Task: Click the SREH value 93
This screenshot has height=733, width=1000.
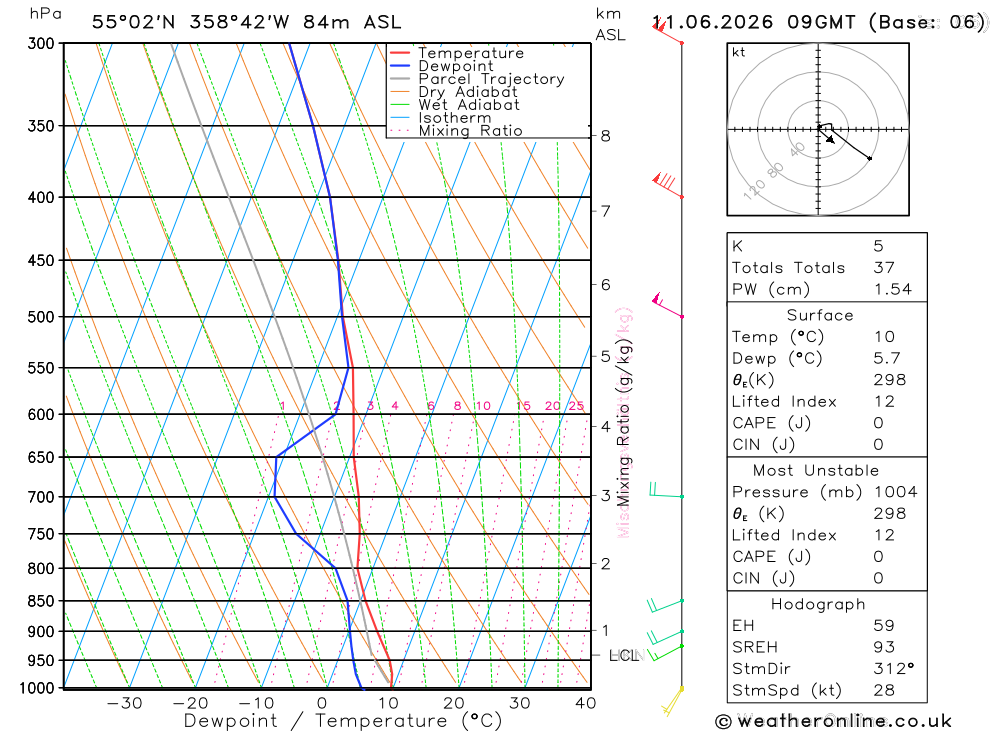Action: [884, 648]
